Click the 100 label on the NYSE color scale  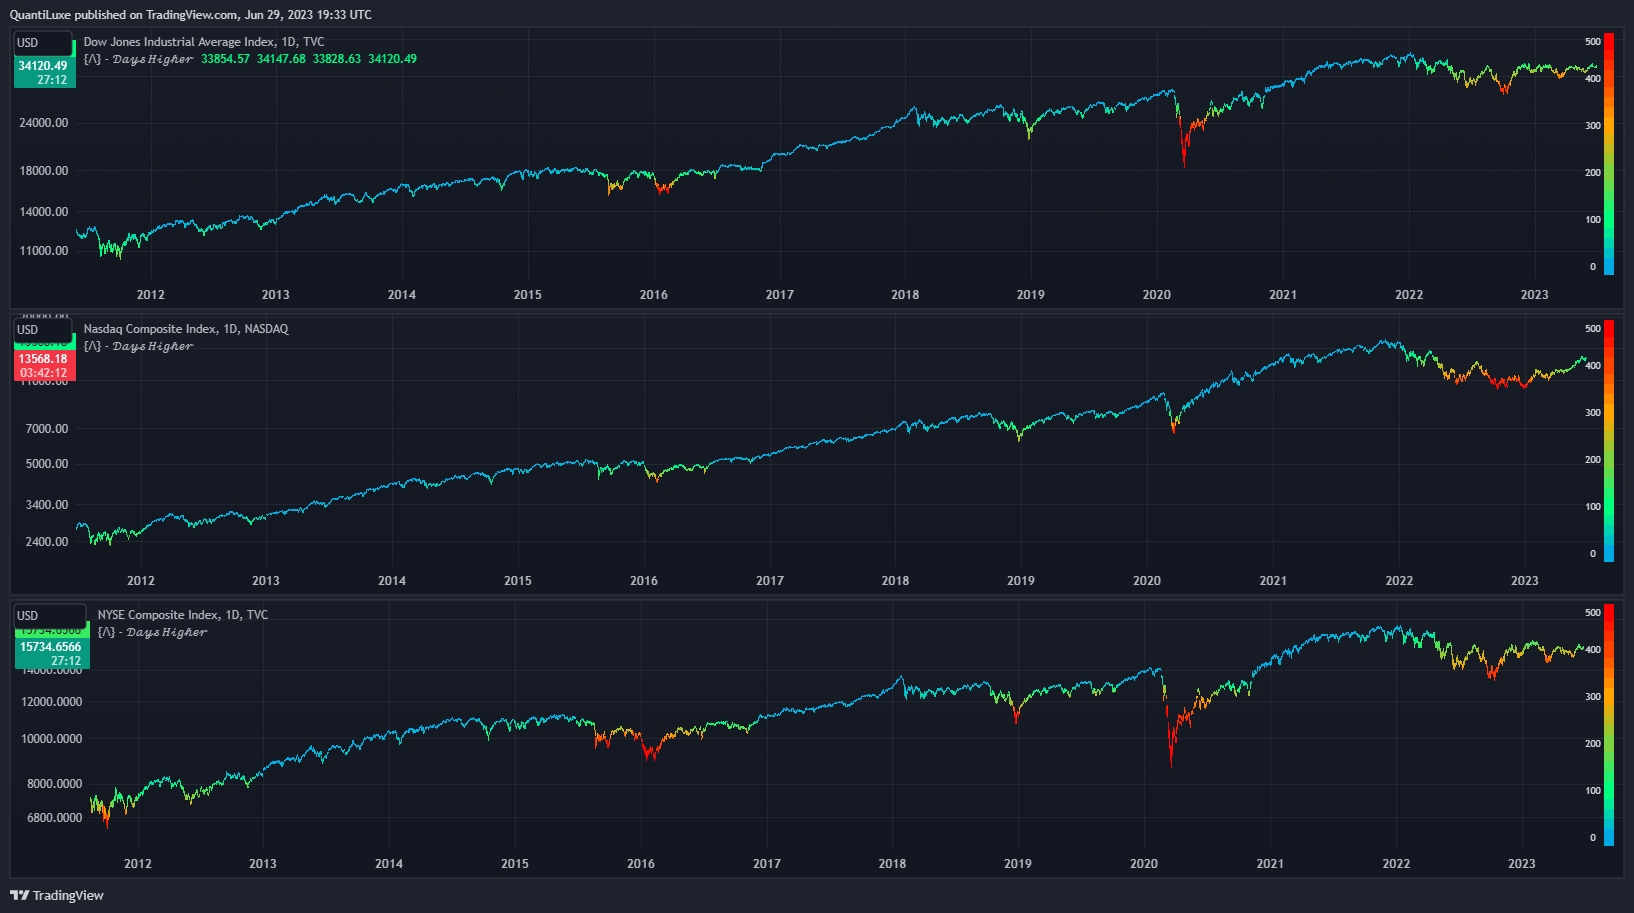pos(1593,791)
